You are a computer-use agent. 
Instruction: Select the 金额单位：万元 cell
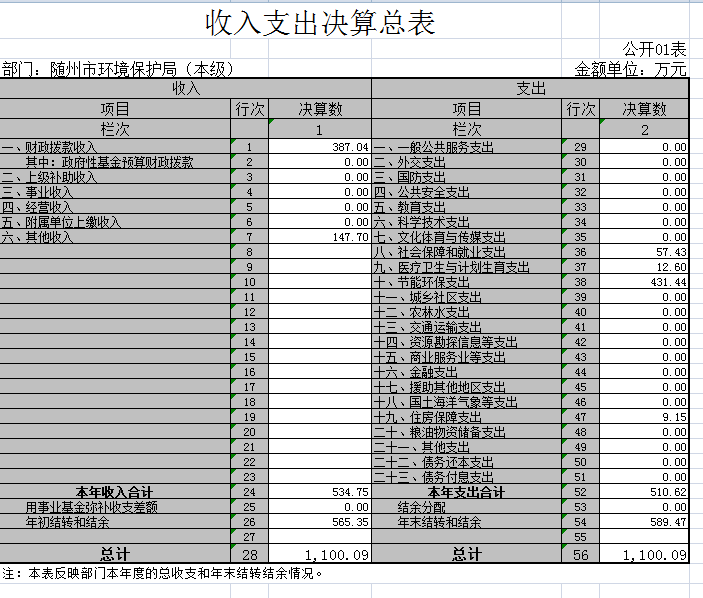click(631, 69)
